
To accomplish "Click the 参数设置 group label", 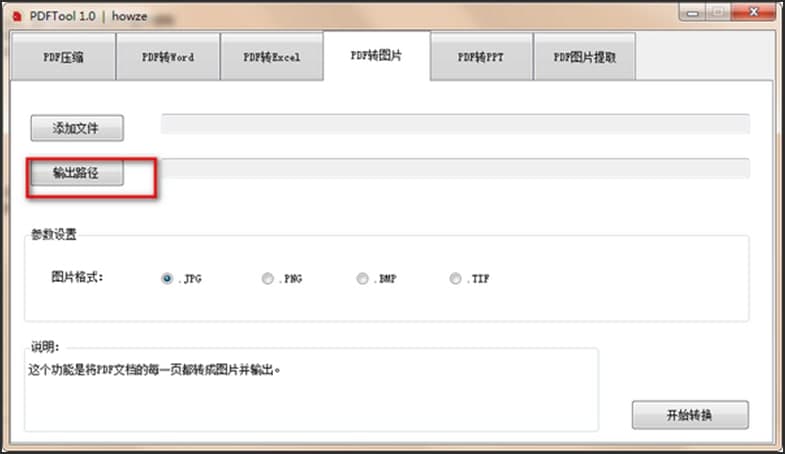I will (x=54, y=234).
